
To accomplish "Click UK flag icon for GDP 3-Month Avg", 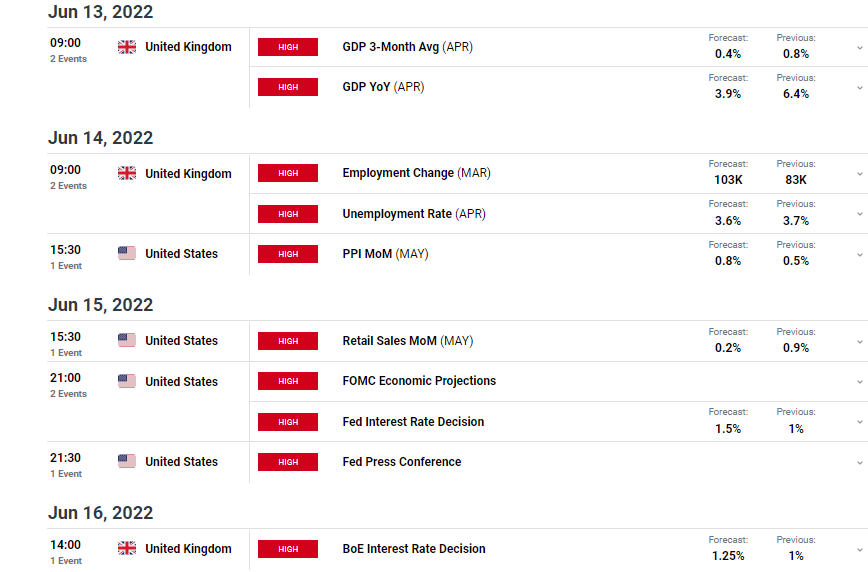I will click(x=127, y=47).
